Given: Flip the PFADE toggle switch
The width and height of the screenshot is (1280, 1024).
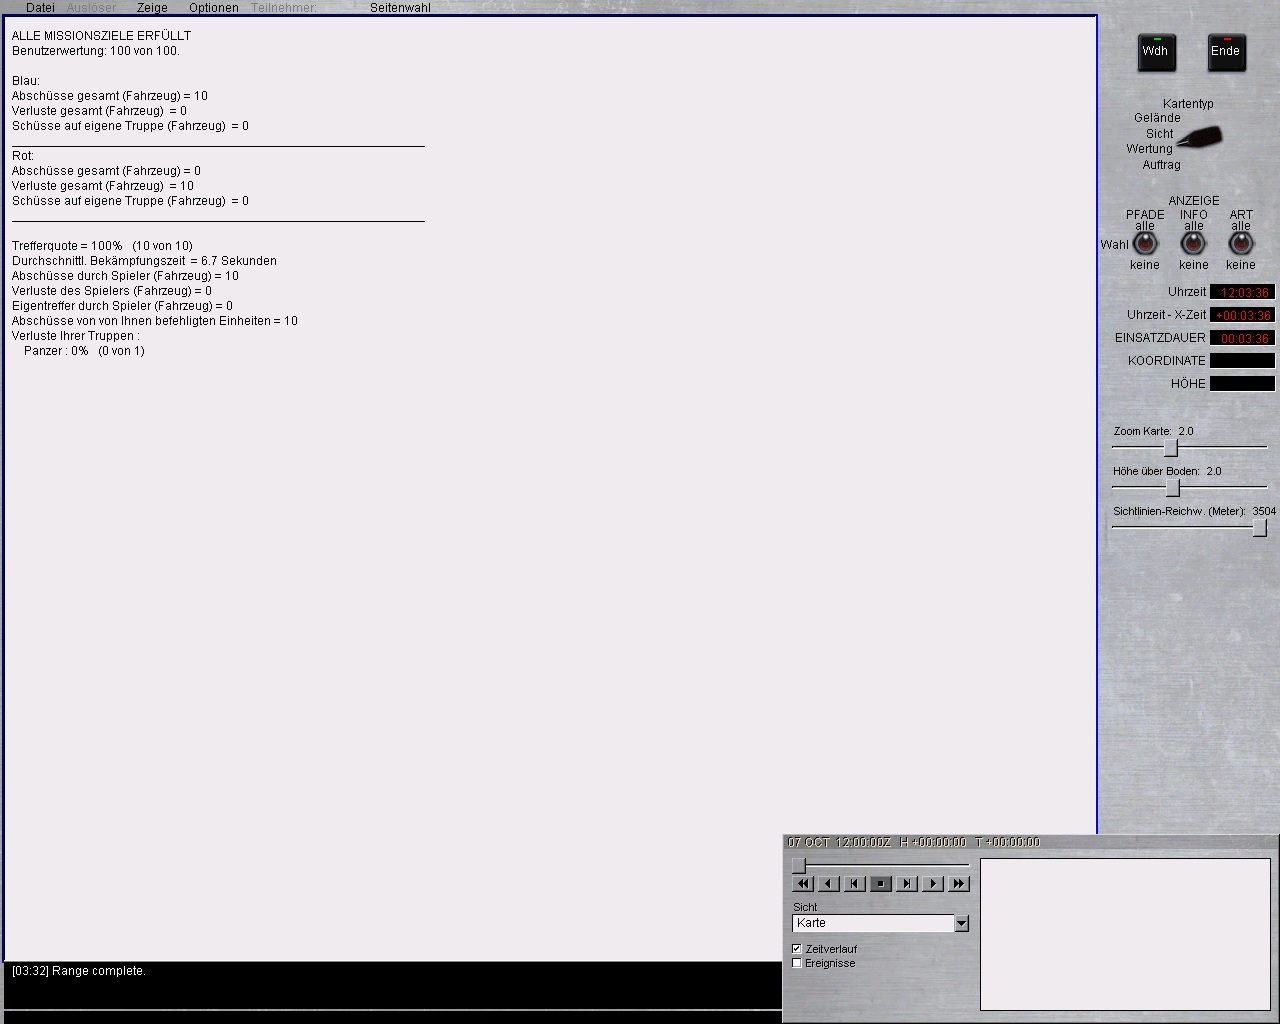Looking at the screenshot, I should [1145, 243].
